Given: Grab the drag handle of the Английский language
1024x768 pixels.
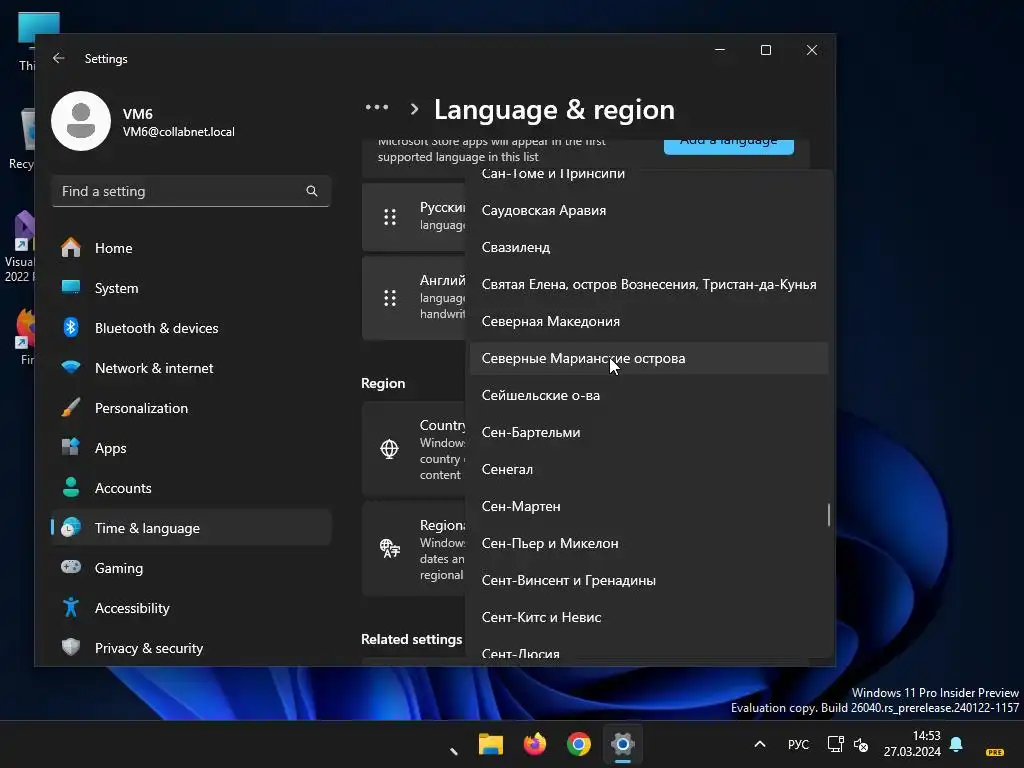Looking at the screenshot, I should point(390,298).
